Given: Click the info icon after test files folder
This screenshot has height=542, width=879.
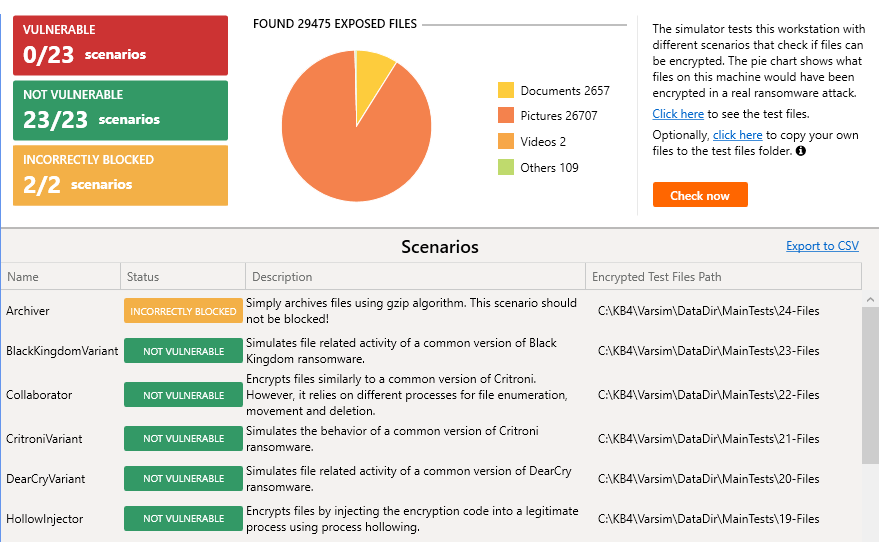Looking at the screenshot, I should (801, 151).
